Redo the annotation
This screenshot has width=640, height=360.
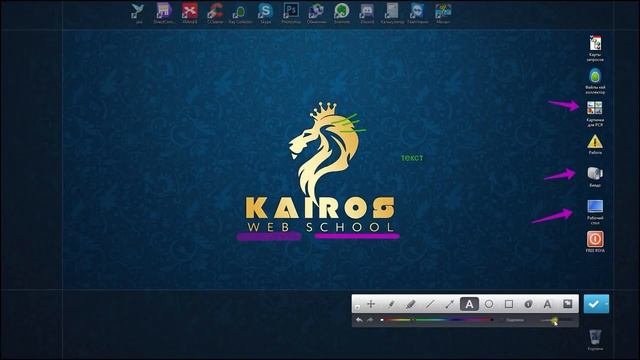(x=370, y=320)
